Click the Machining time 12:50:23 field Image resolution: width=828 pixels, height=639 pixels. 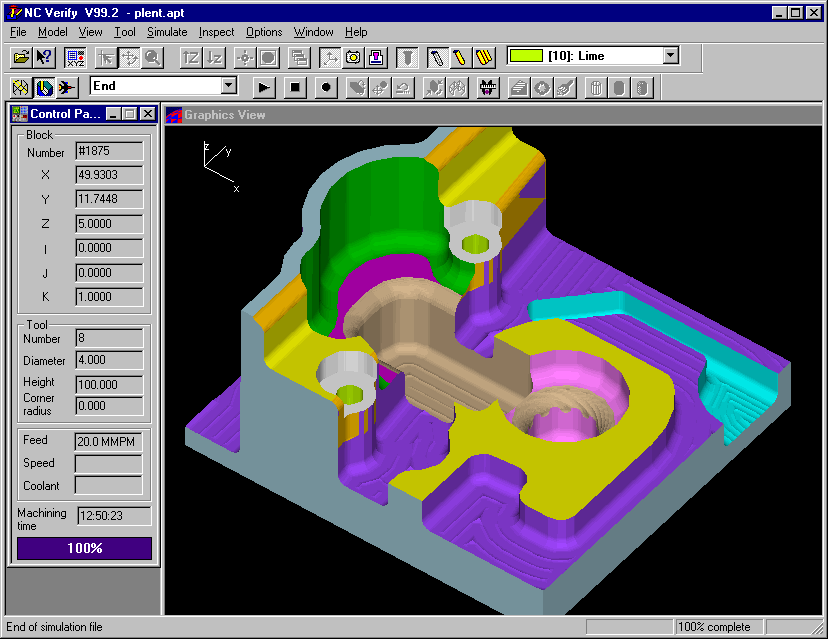[114, 516]
